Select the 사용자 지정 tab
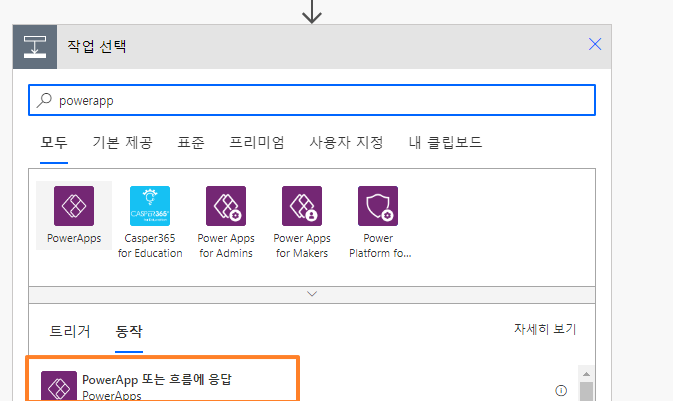This screenshot has width=673, height=401. [x=346, y=142]
